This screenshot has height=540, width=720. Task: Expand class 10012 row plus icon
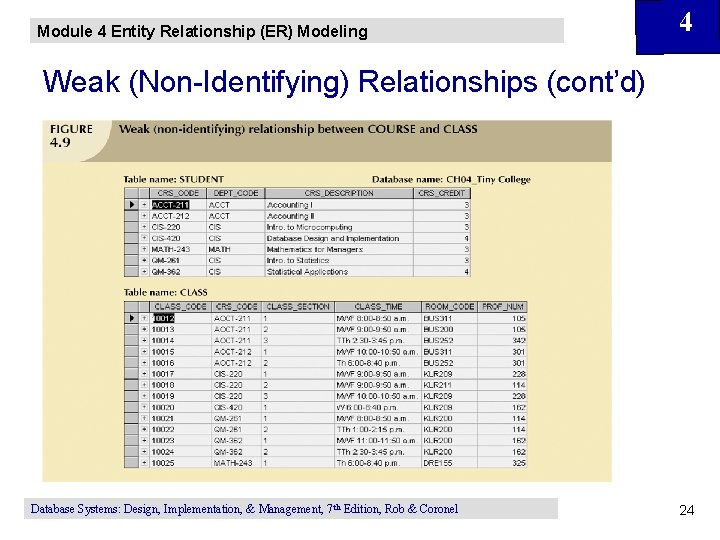144,318
